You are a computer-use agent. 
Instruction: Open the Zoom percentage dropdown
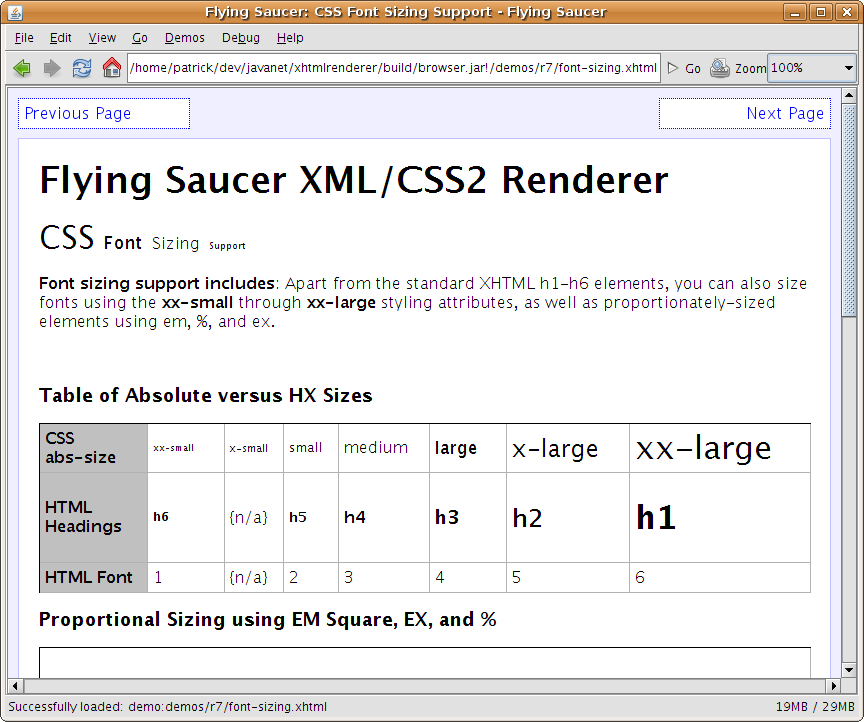(x=812, y=68)
